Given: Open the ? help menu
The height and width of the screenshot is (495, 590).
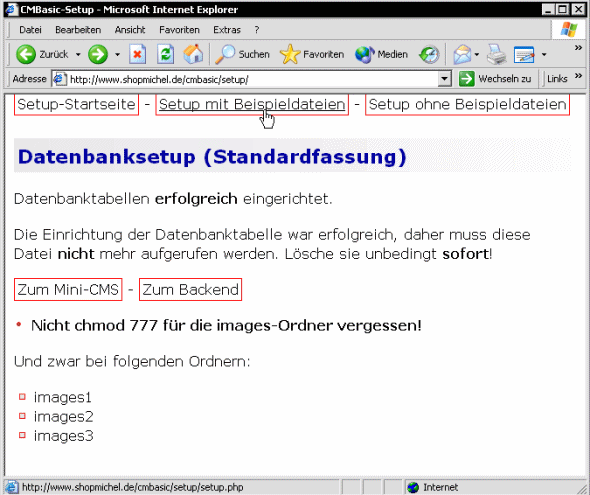Looking at the screenshot, I should pyautogui.click(x=257, y=30).
